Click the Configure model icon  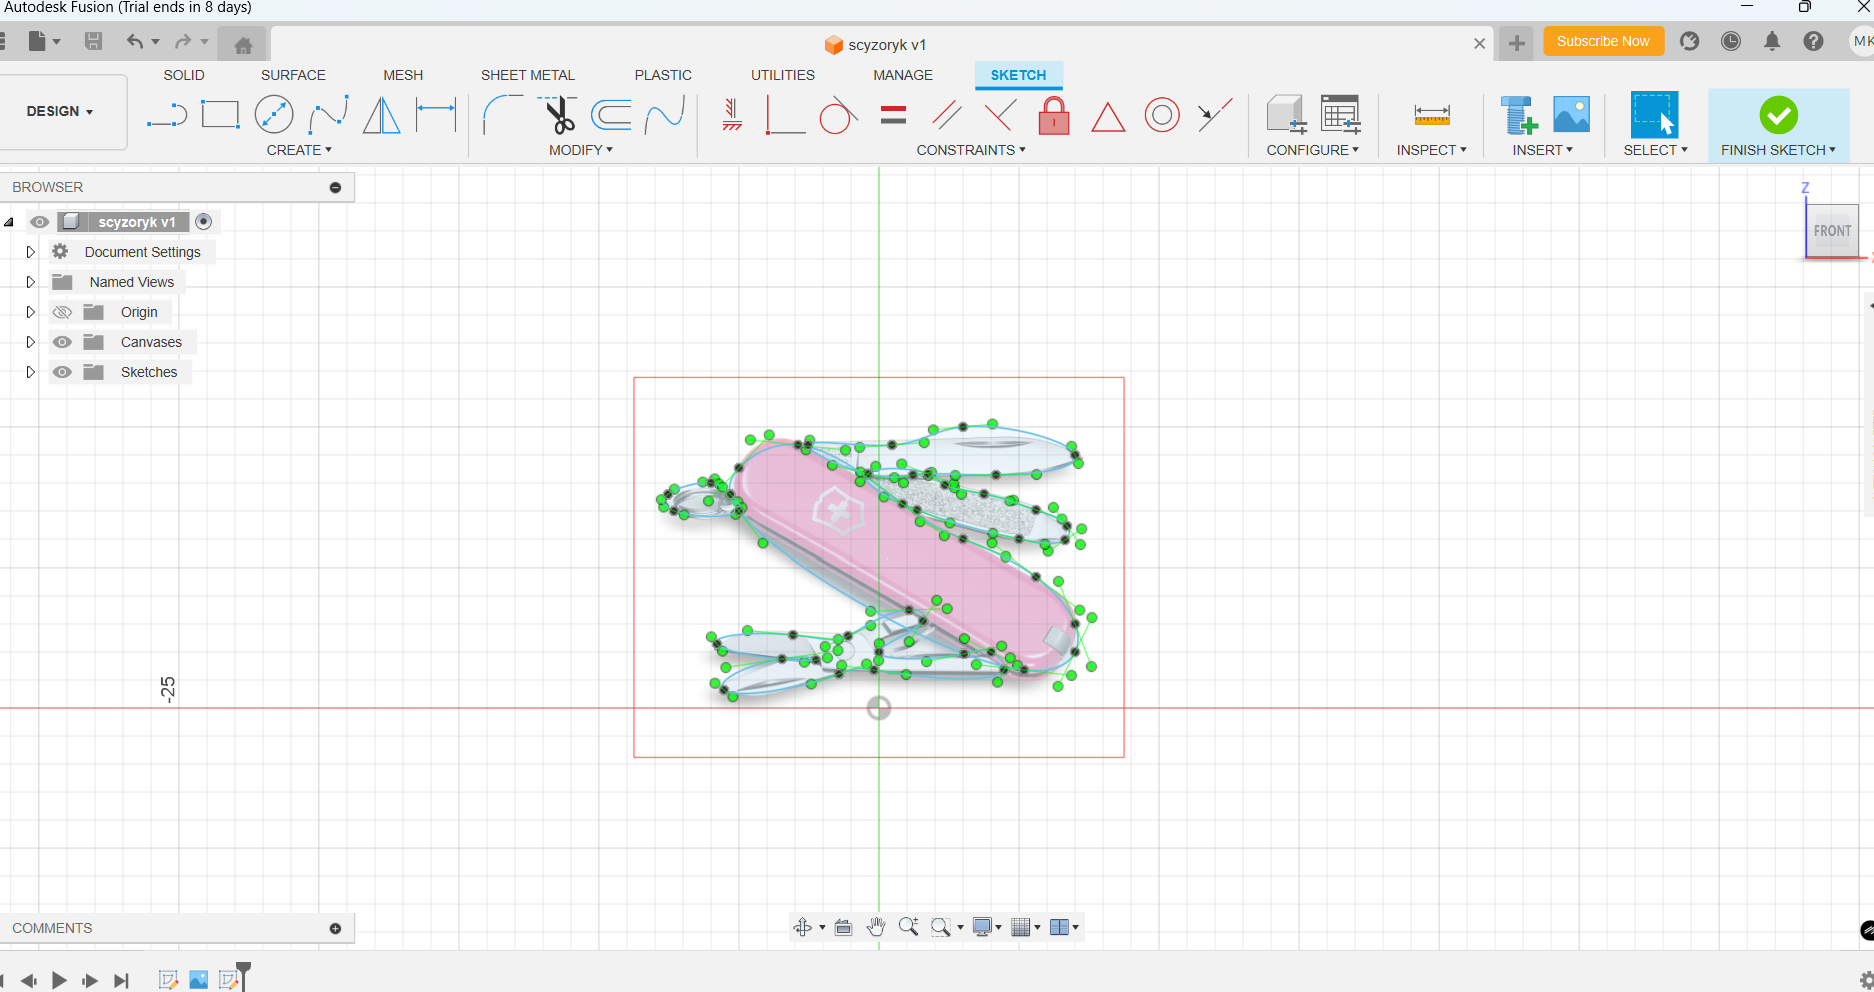(1286, 115)
